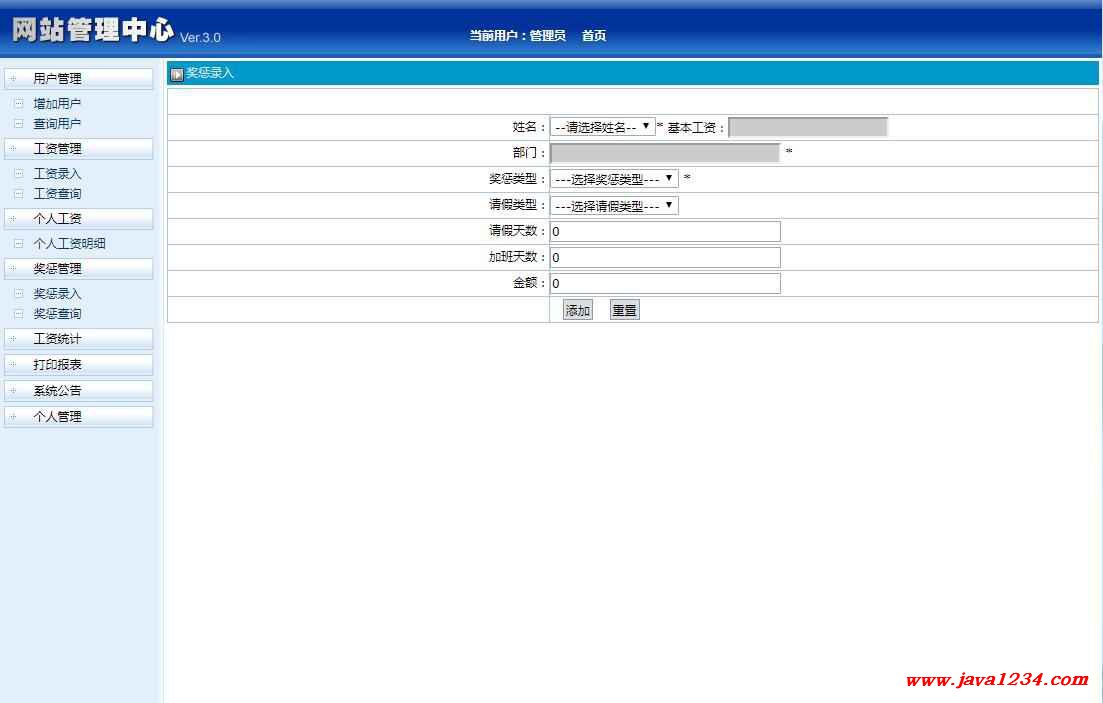Viewport: 1103px width, 703px height.
Task: Click the plus icon on 打印报表
Action: 13,365
